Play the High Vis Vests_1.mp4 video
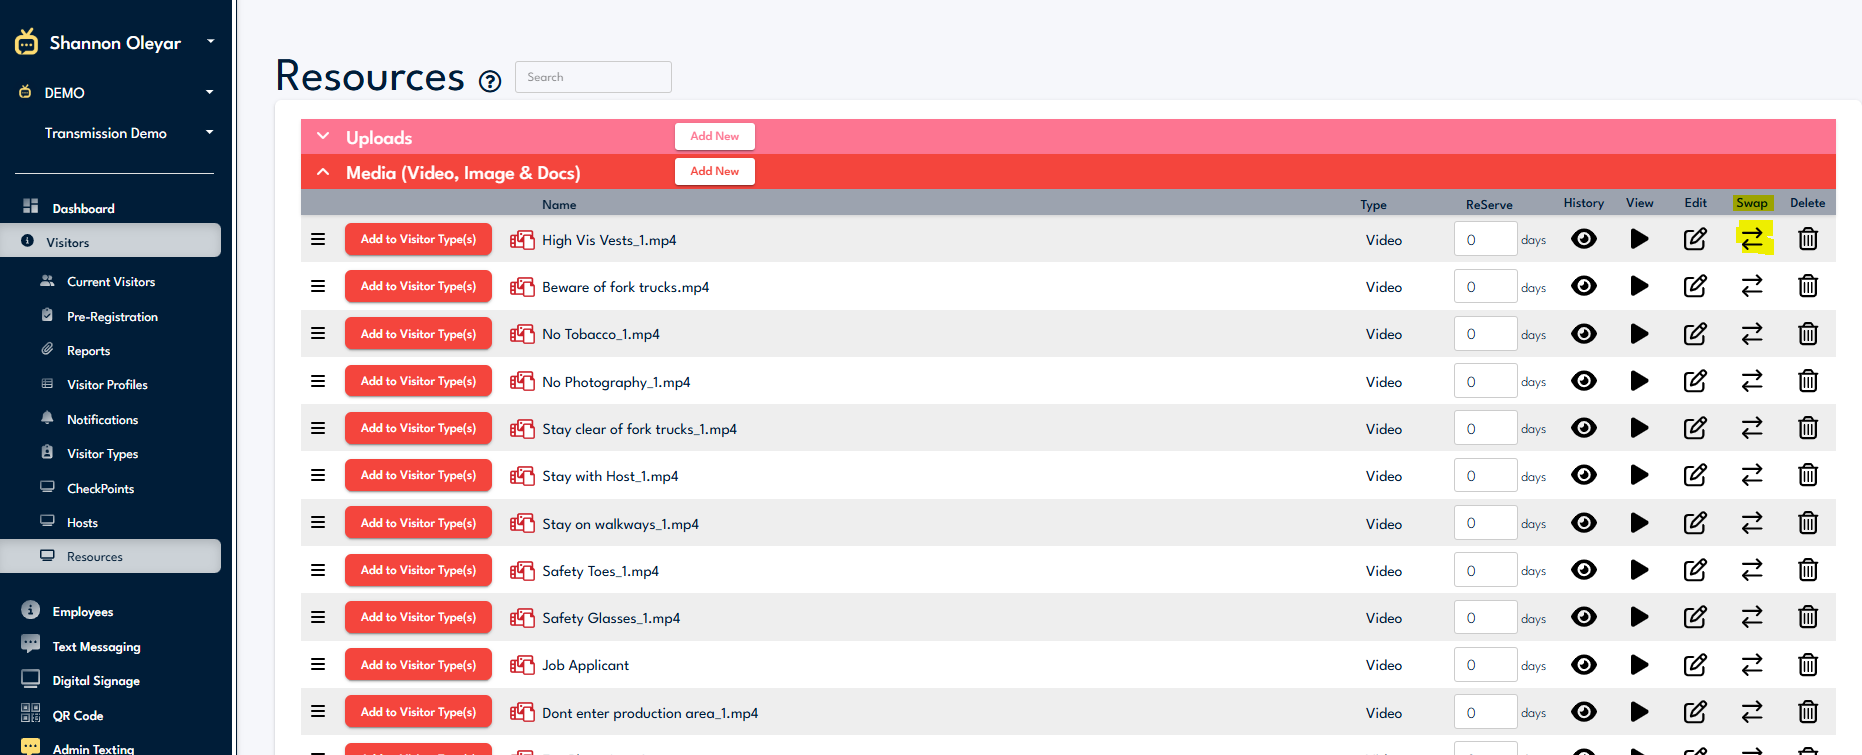1862x755 pixels. [x=1639, y=239]
